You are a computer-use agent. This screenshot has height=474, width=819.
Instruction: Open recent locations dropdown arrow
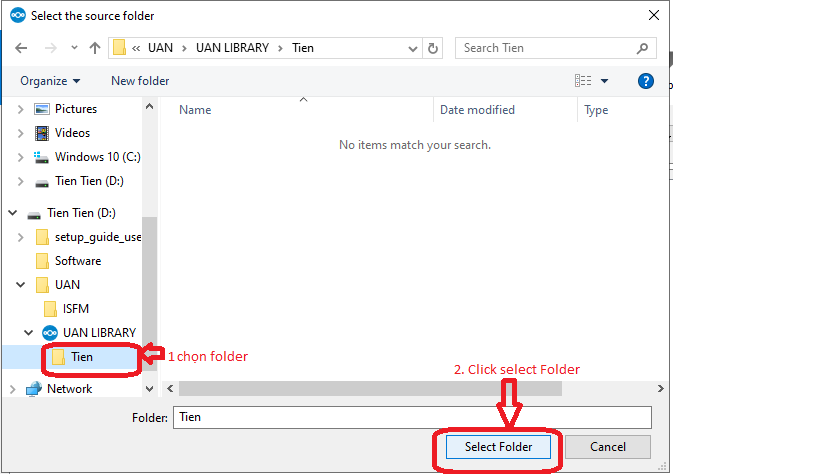click(x=74, y=48)
